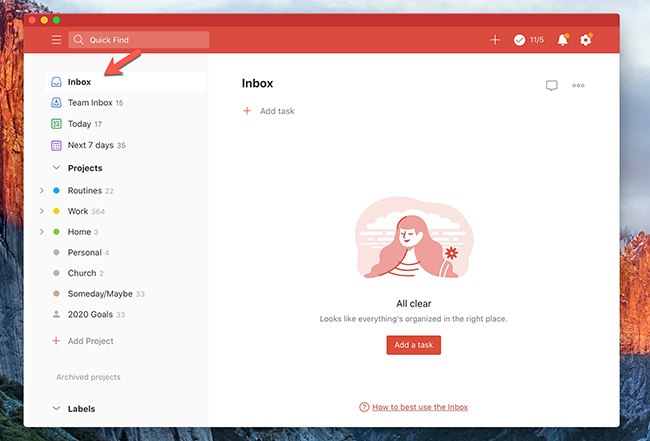Open the Work project
Viewport: 650px width, 441px height.
click(78, 211)
